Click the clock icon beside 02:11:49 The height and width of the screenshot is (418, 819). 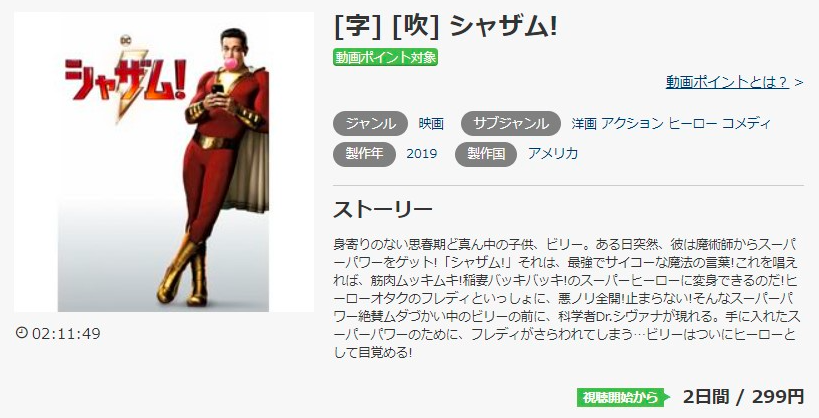21,332
